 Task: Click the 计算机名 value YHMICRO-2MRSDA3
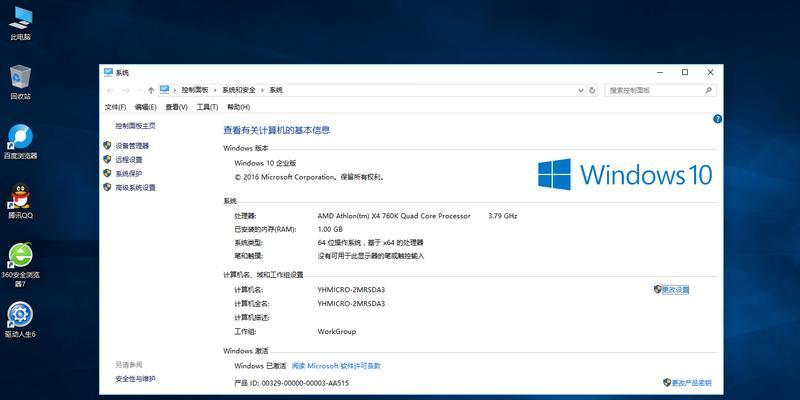point(351,290)
